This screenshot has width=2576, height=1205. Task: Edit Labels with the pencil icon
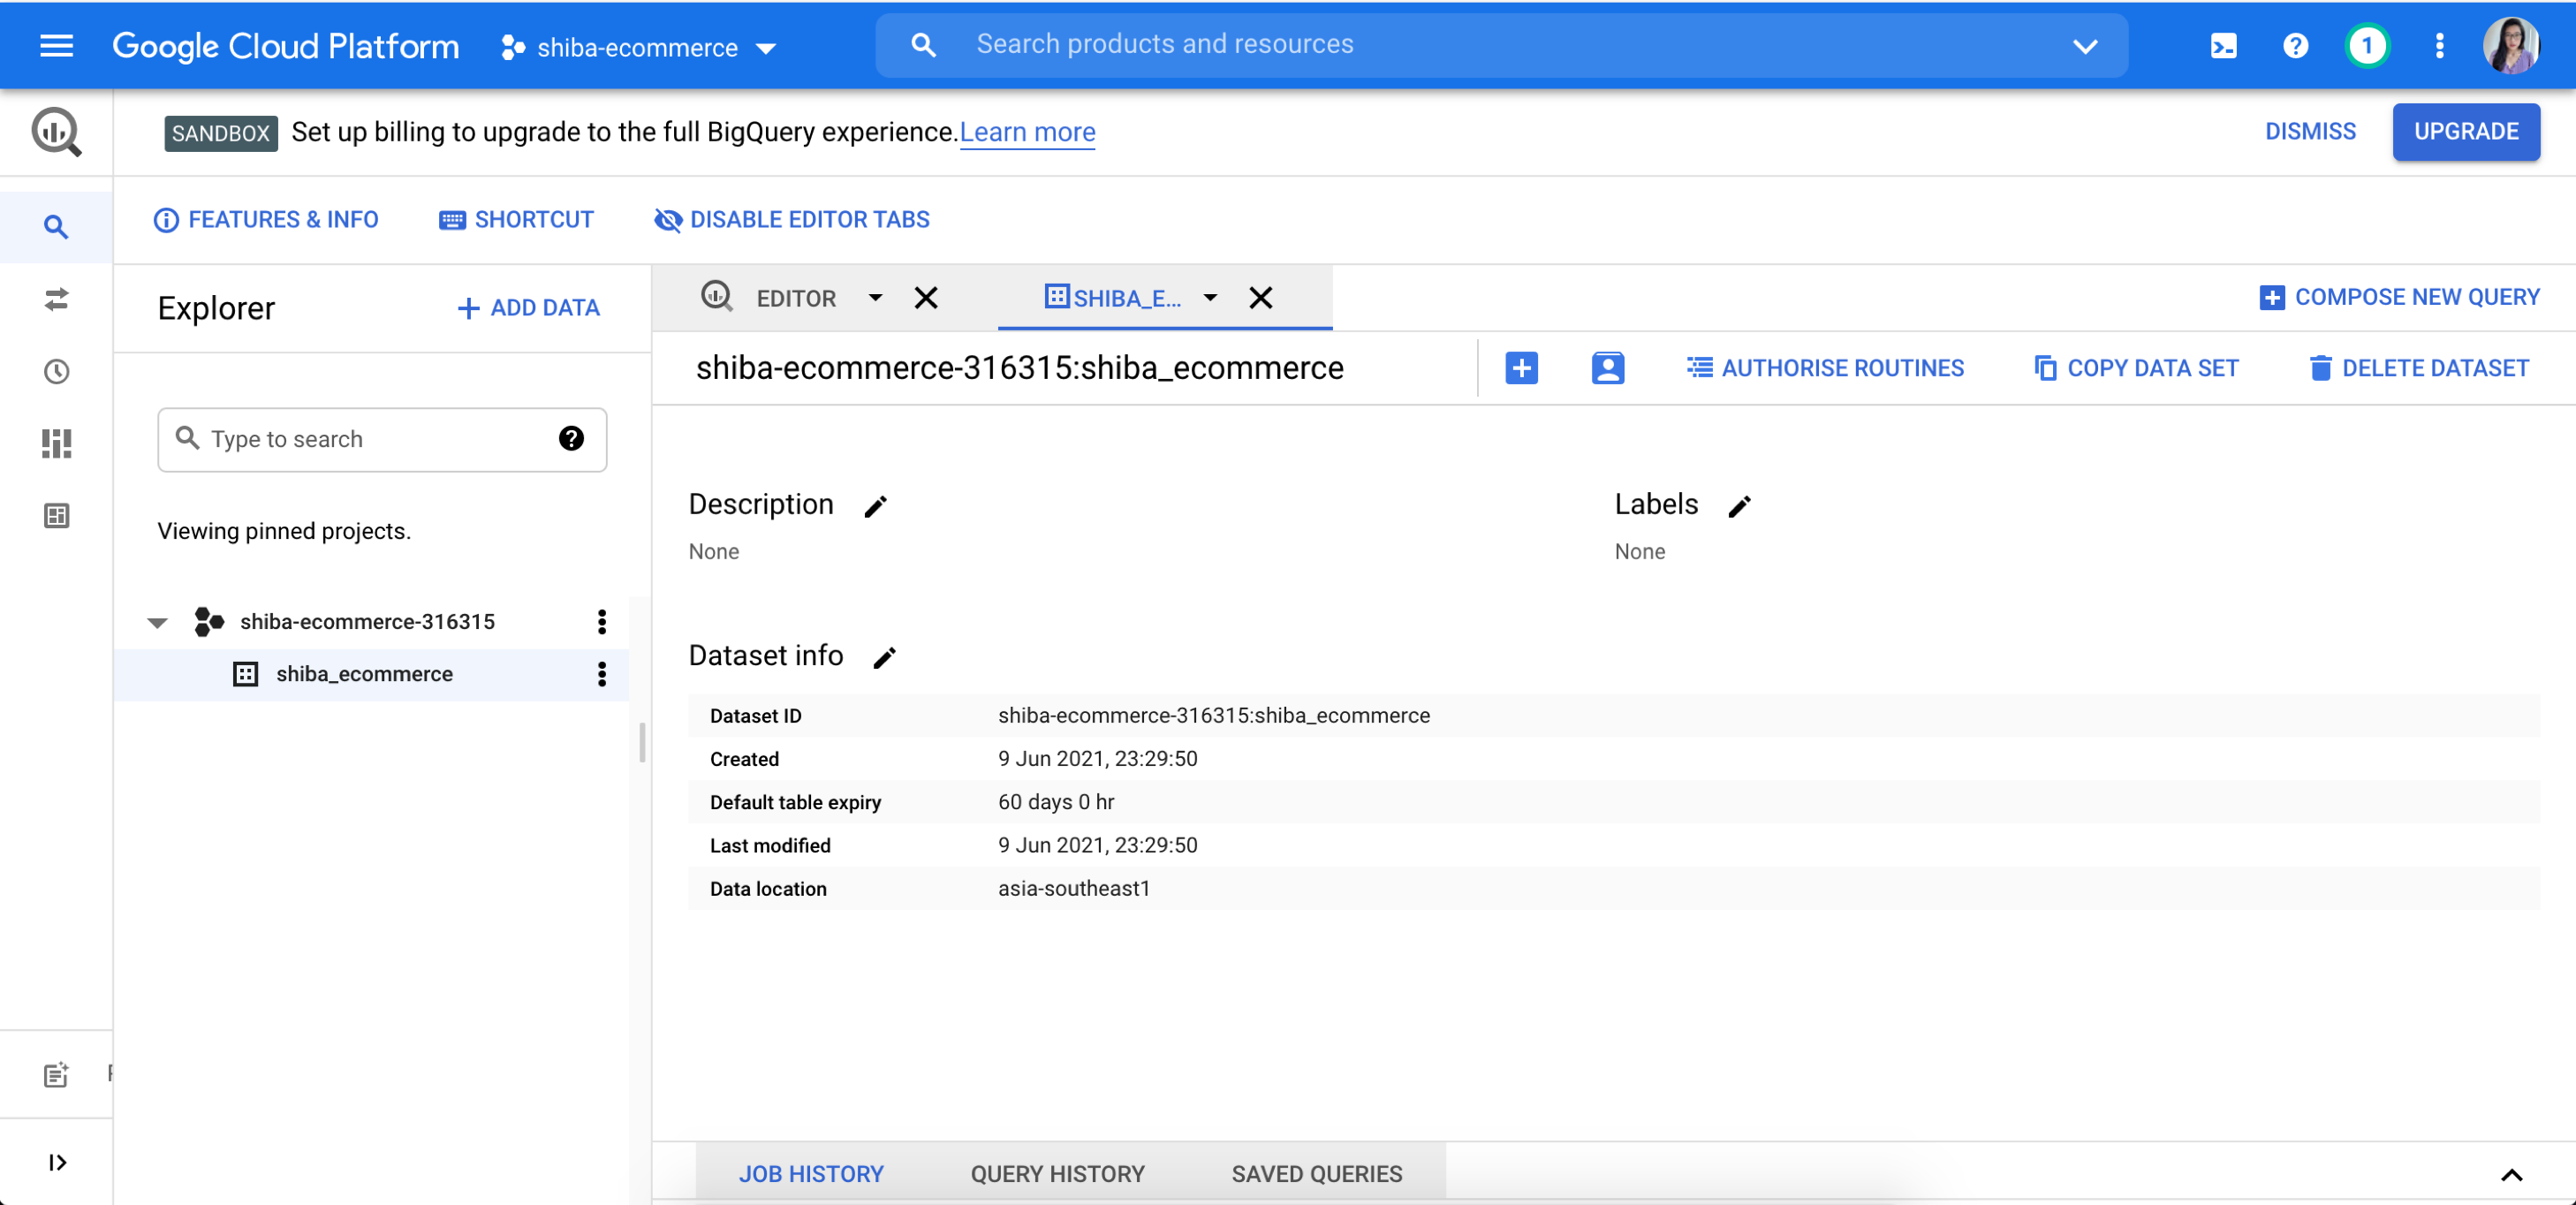1739,506
